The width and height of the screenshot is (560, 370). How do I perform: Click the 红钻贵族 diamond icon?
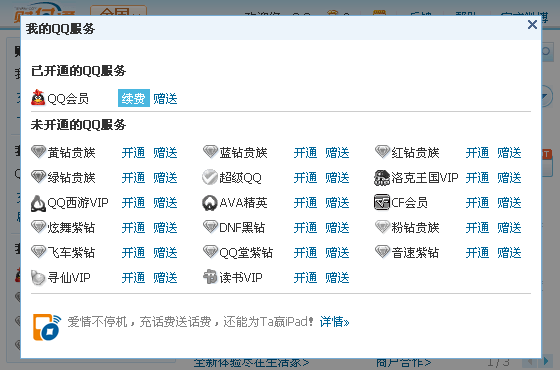coord(382,152)
